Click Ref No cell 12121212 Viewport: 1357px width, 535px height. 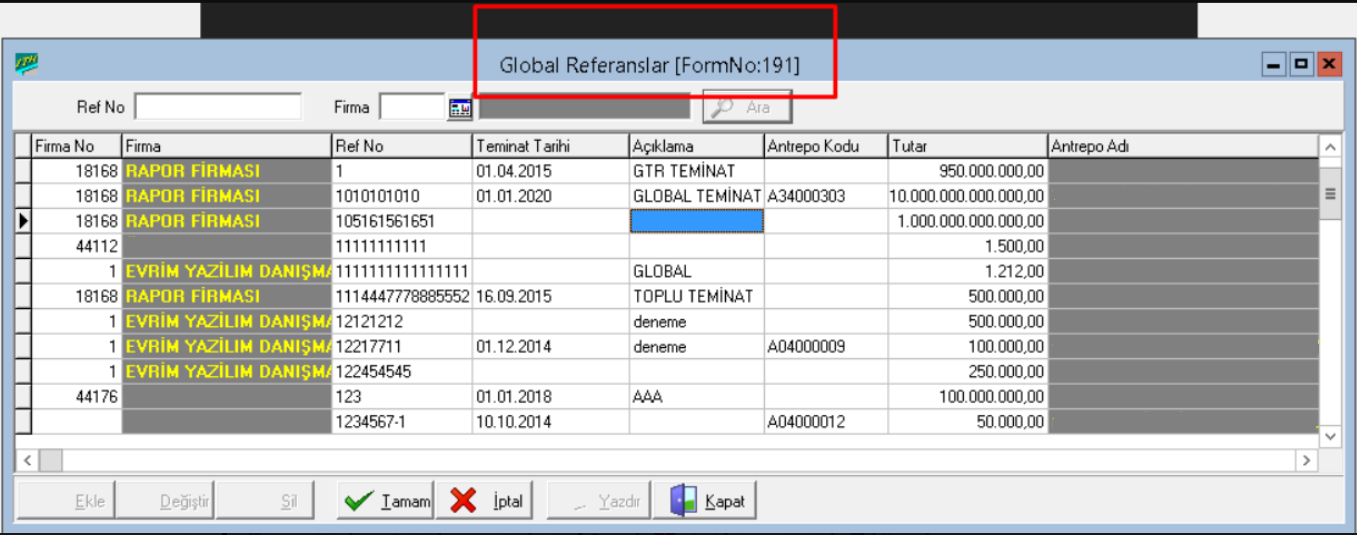point(402,321)
